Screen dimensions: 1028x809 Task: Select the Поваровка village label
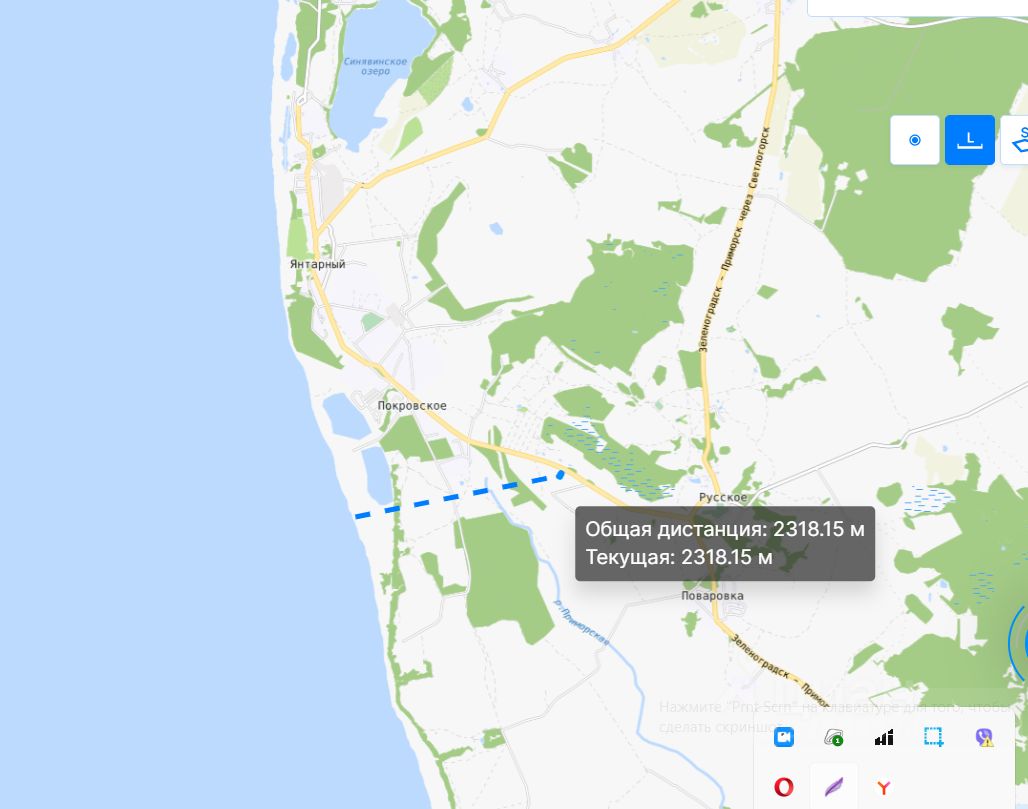(712, 596)
